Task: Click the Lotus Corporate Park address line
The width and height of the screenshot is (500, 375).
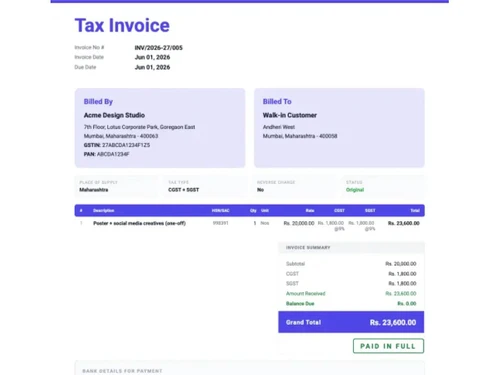Action: 139,127
